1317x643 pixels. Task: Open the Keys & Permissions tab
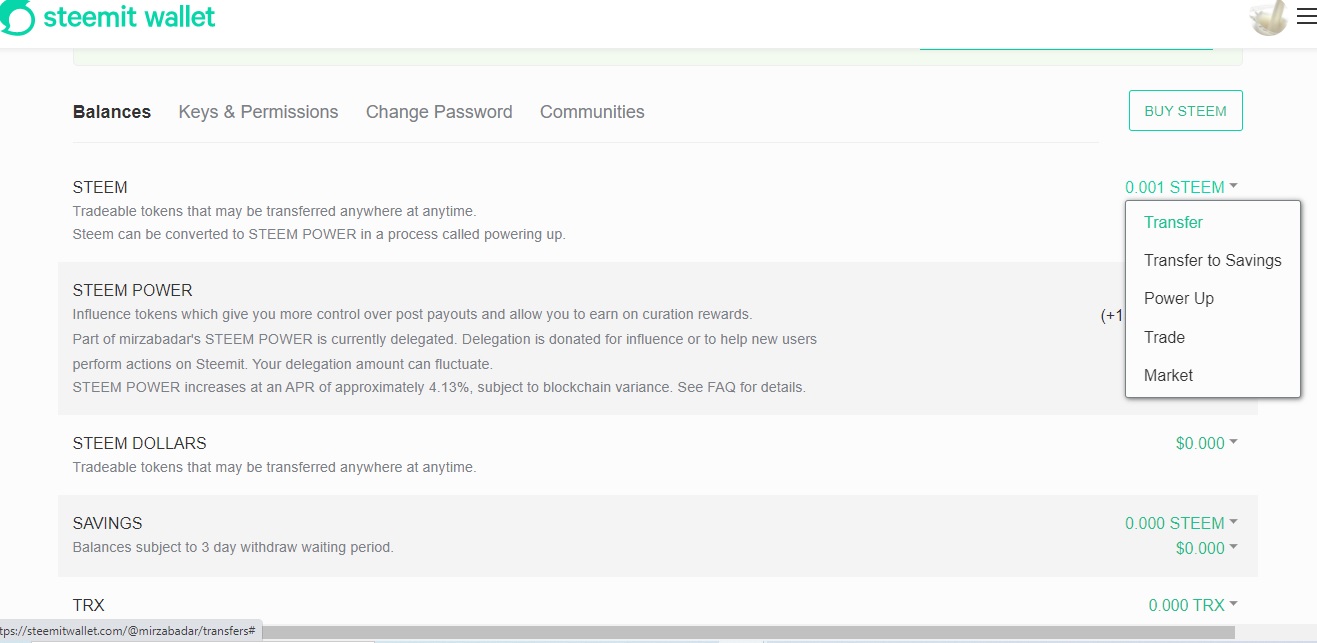coord(258,112)
